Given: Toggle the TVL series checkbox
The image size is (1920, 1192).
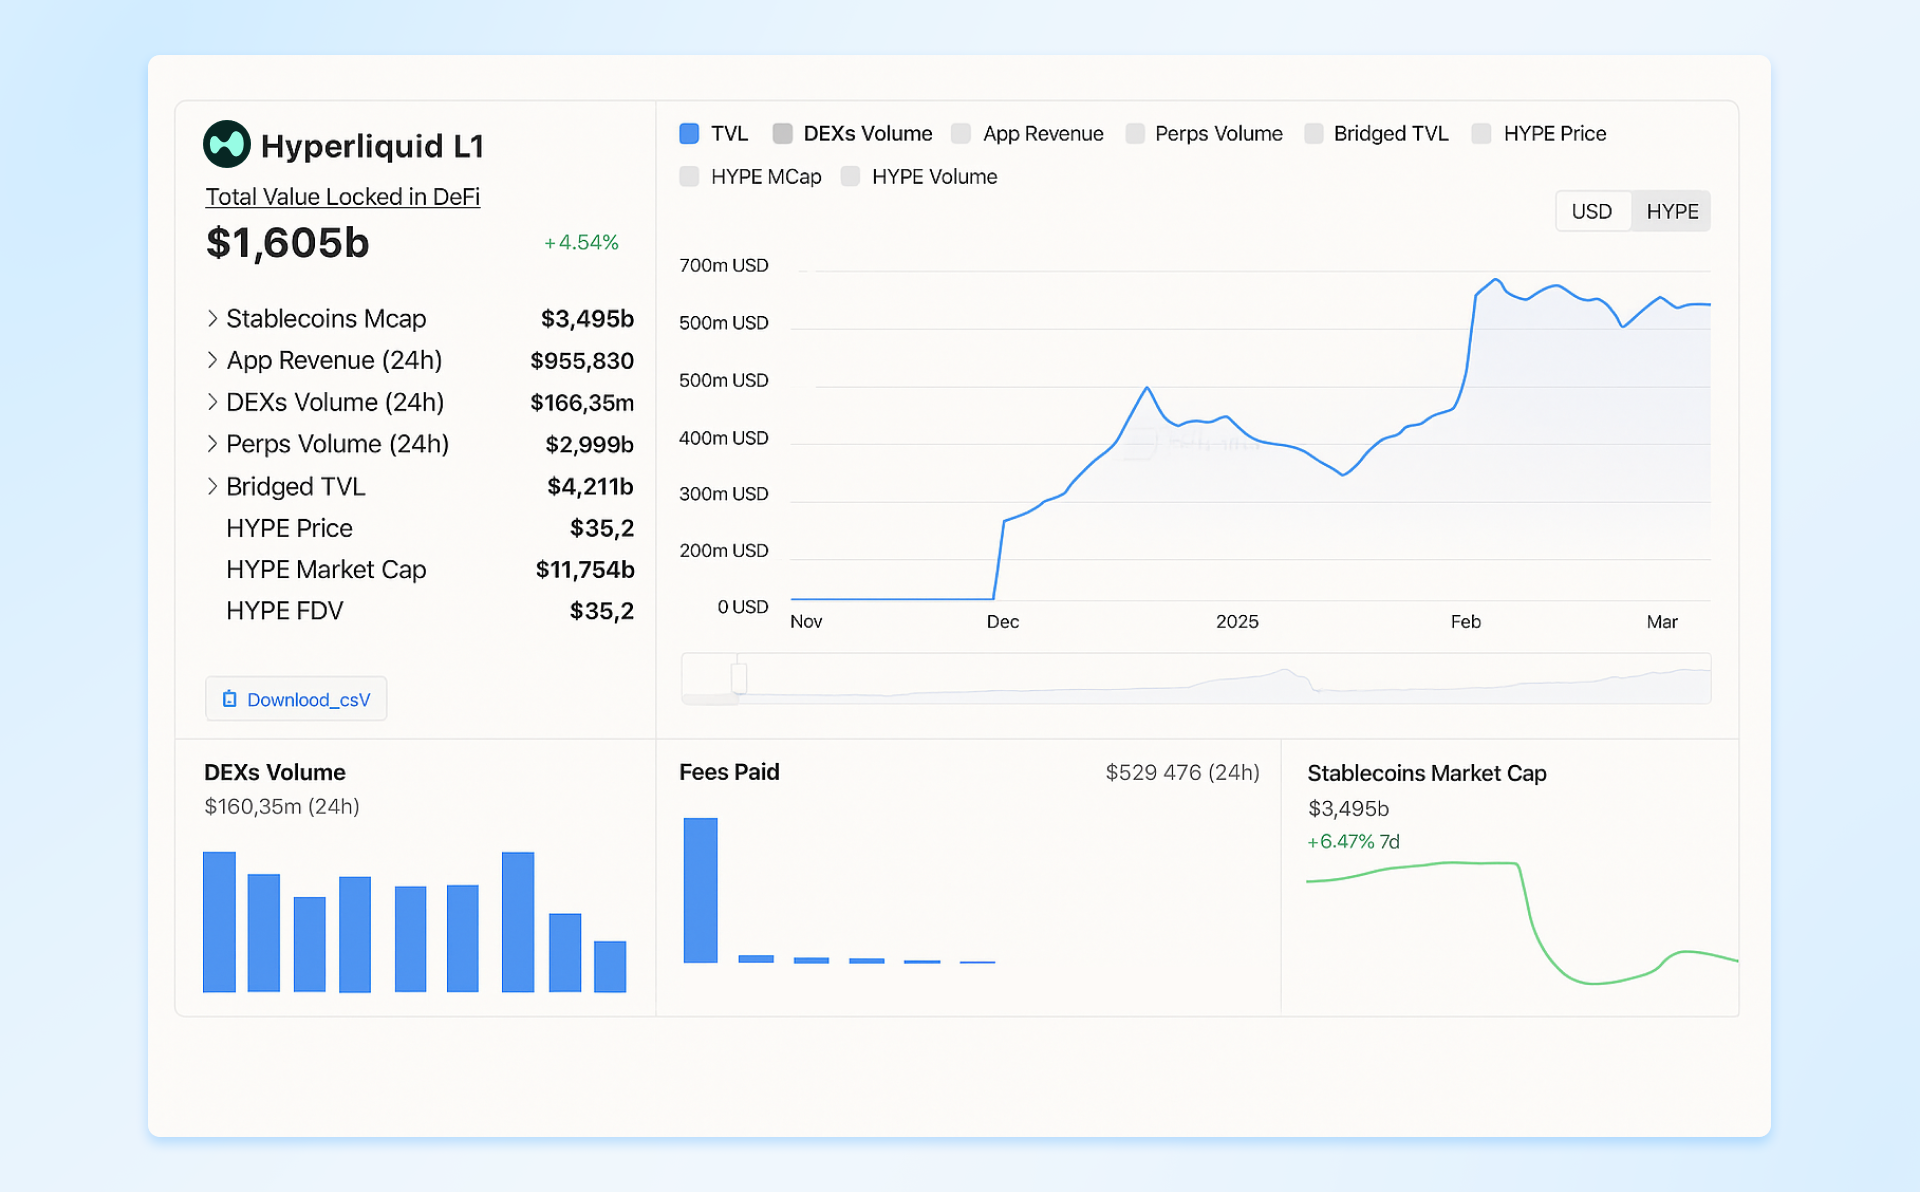Looking at the screenshot, I should [689, 134].
